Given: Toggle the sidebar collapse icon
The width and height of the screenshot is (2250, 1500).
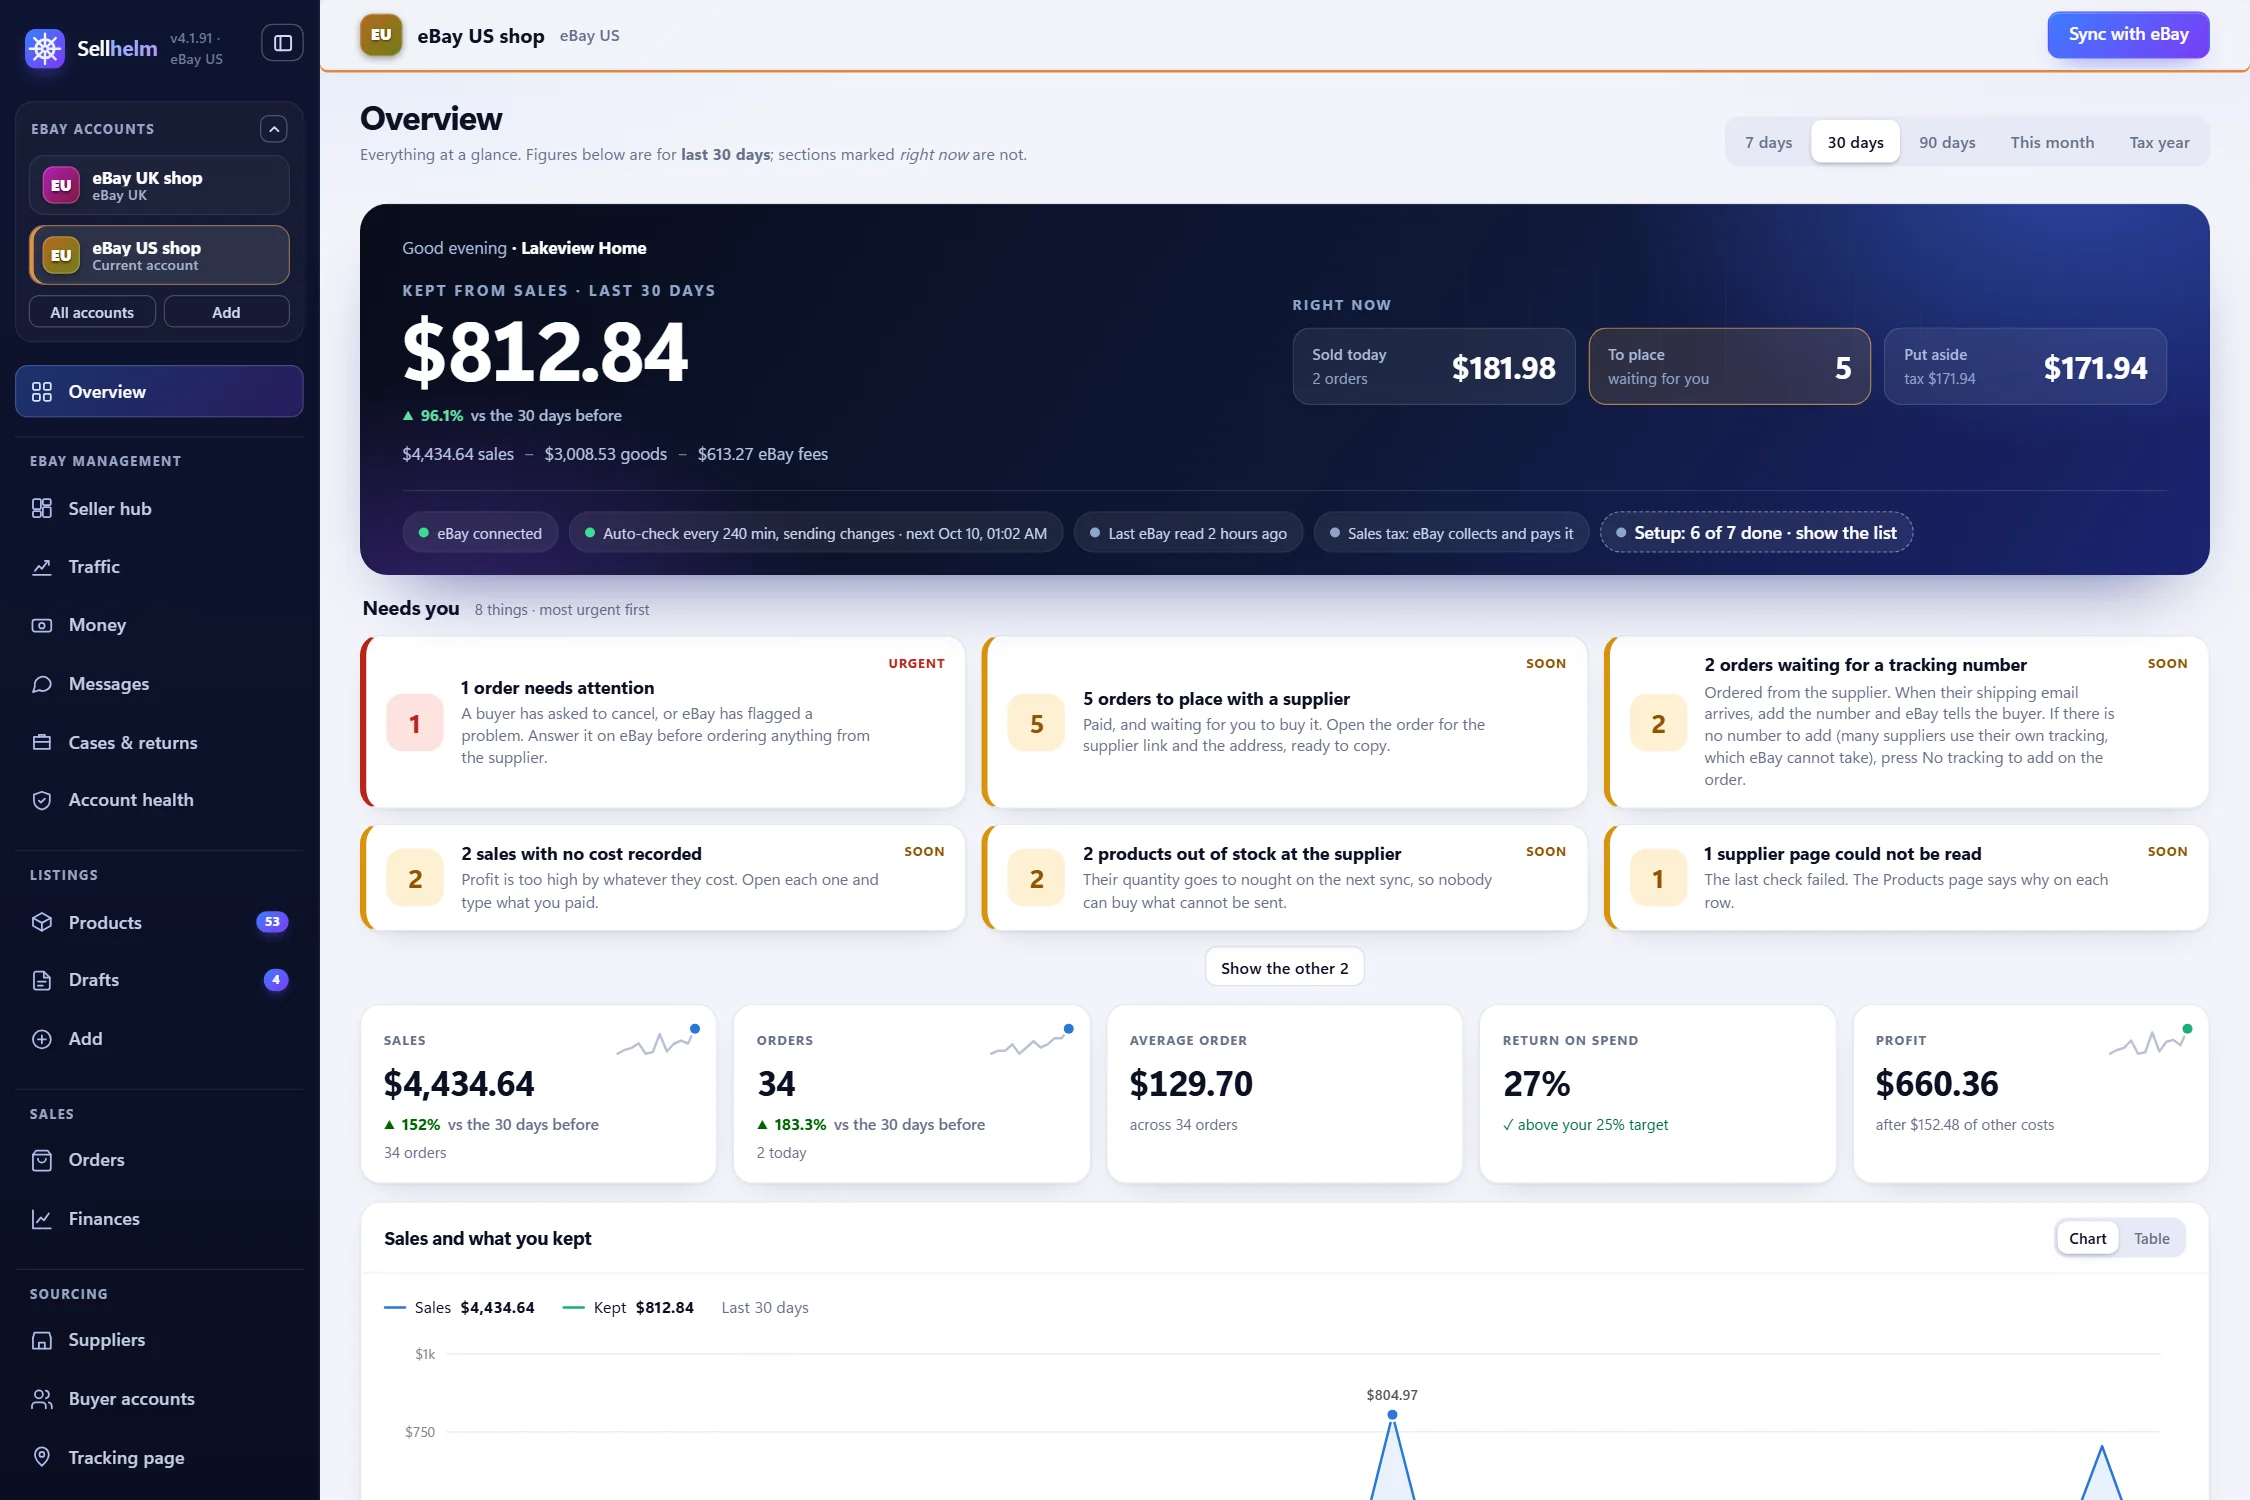Looking at the screenshot, I should click(282, 43).
